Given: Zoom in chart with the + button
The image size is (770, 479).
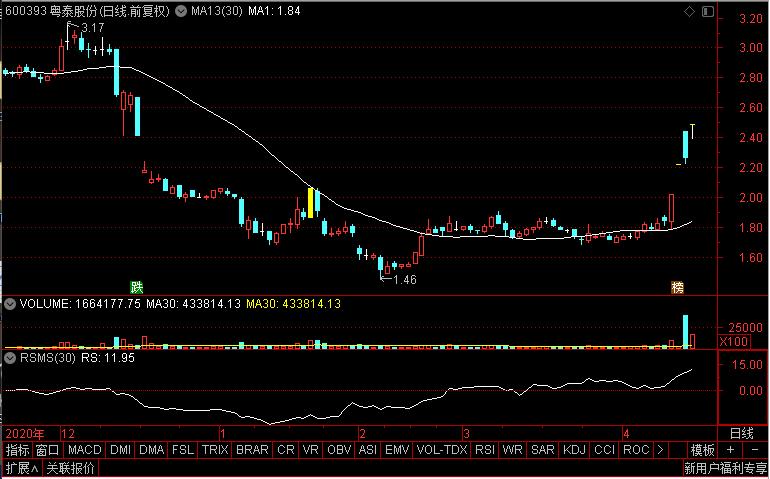Looking at the screenshot, I should click(x=731, y=450).
